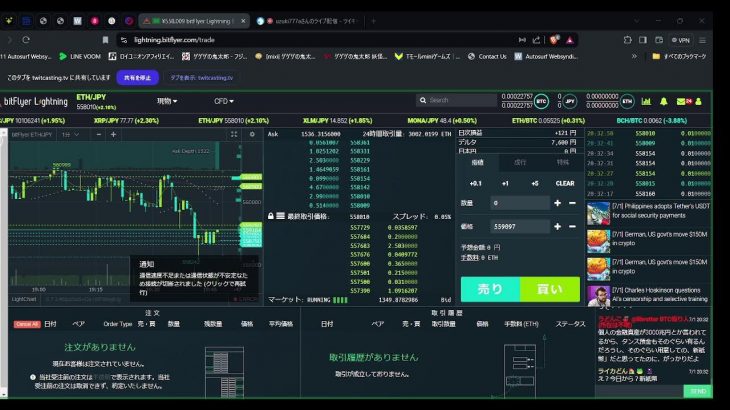Zoom out chart with minus button
This screenshot has width=730, height=410.
(99, 134)
